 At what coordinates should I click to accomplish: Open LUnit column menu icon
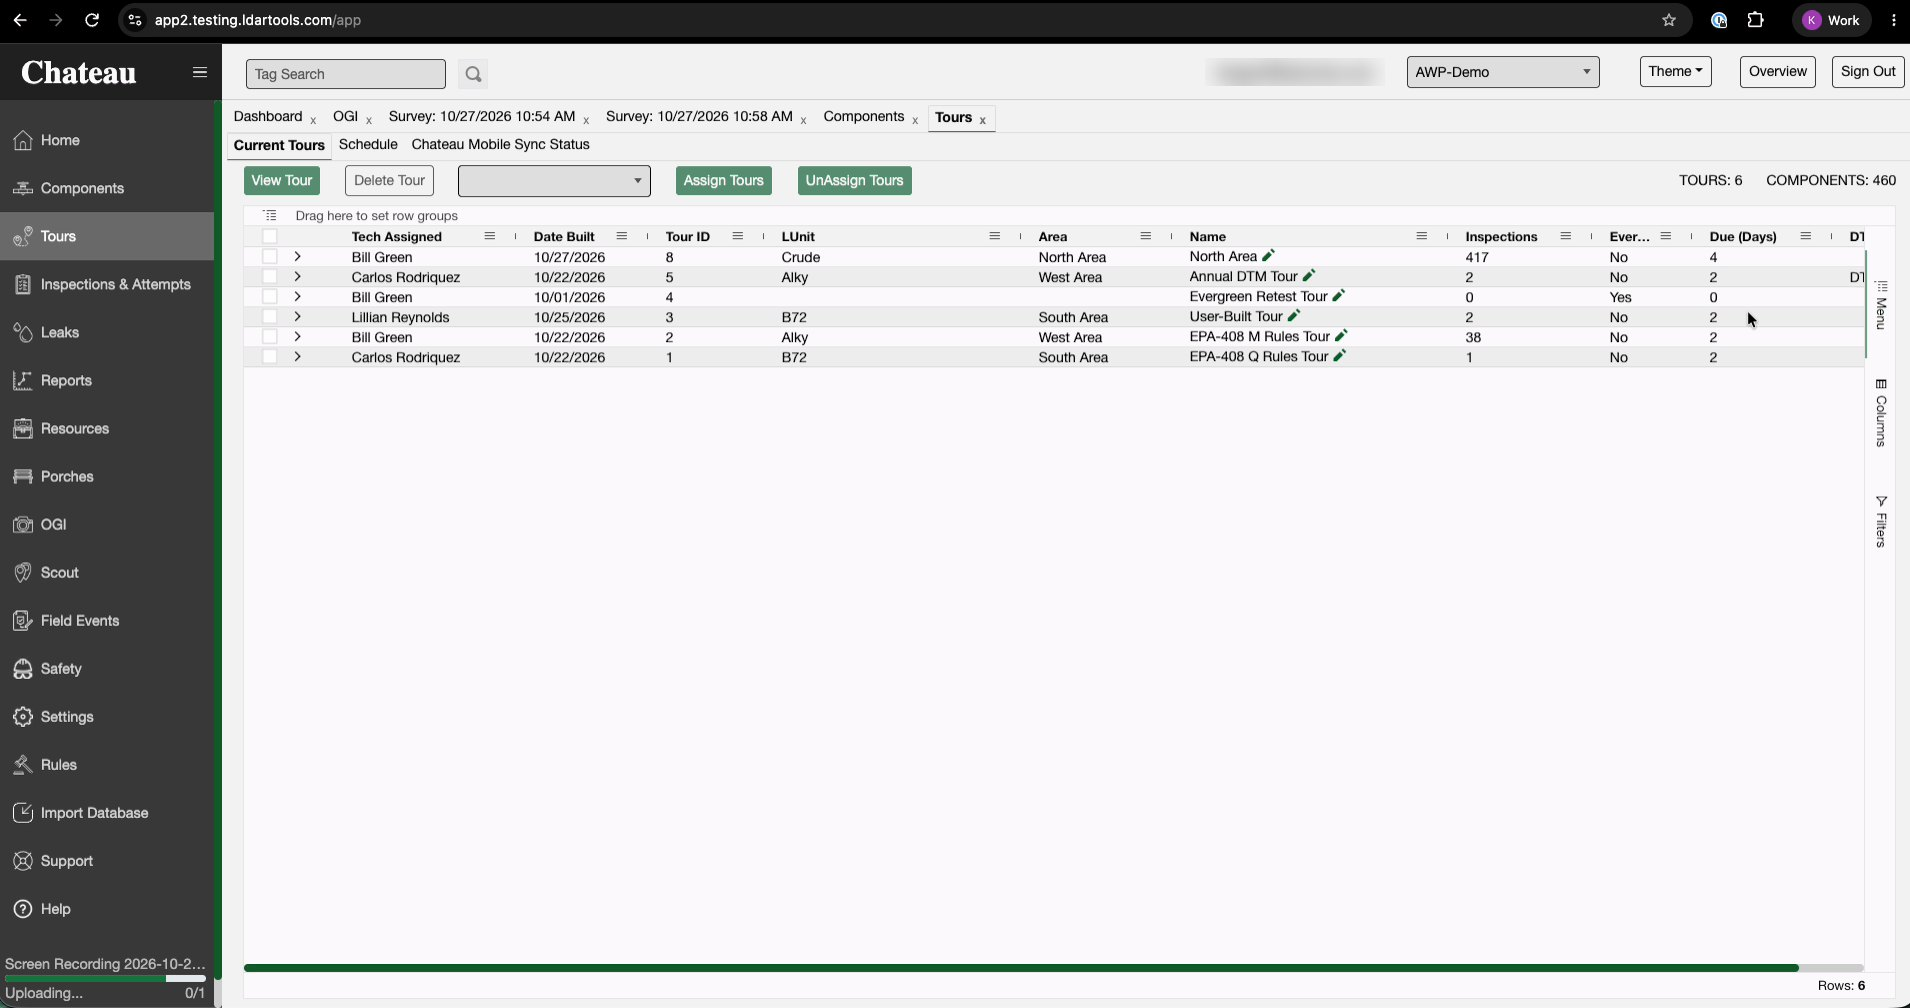[995, 236]
